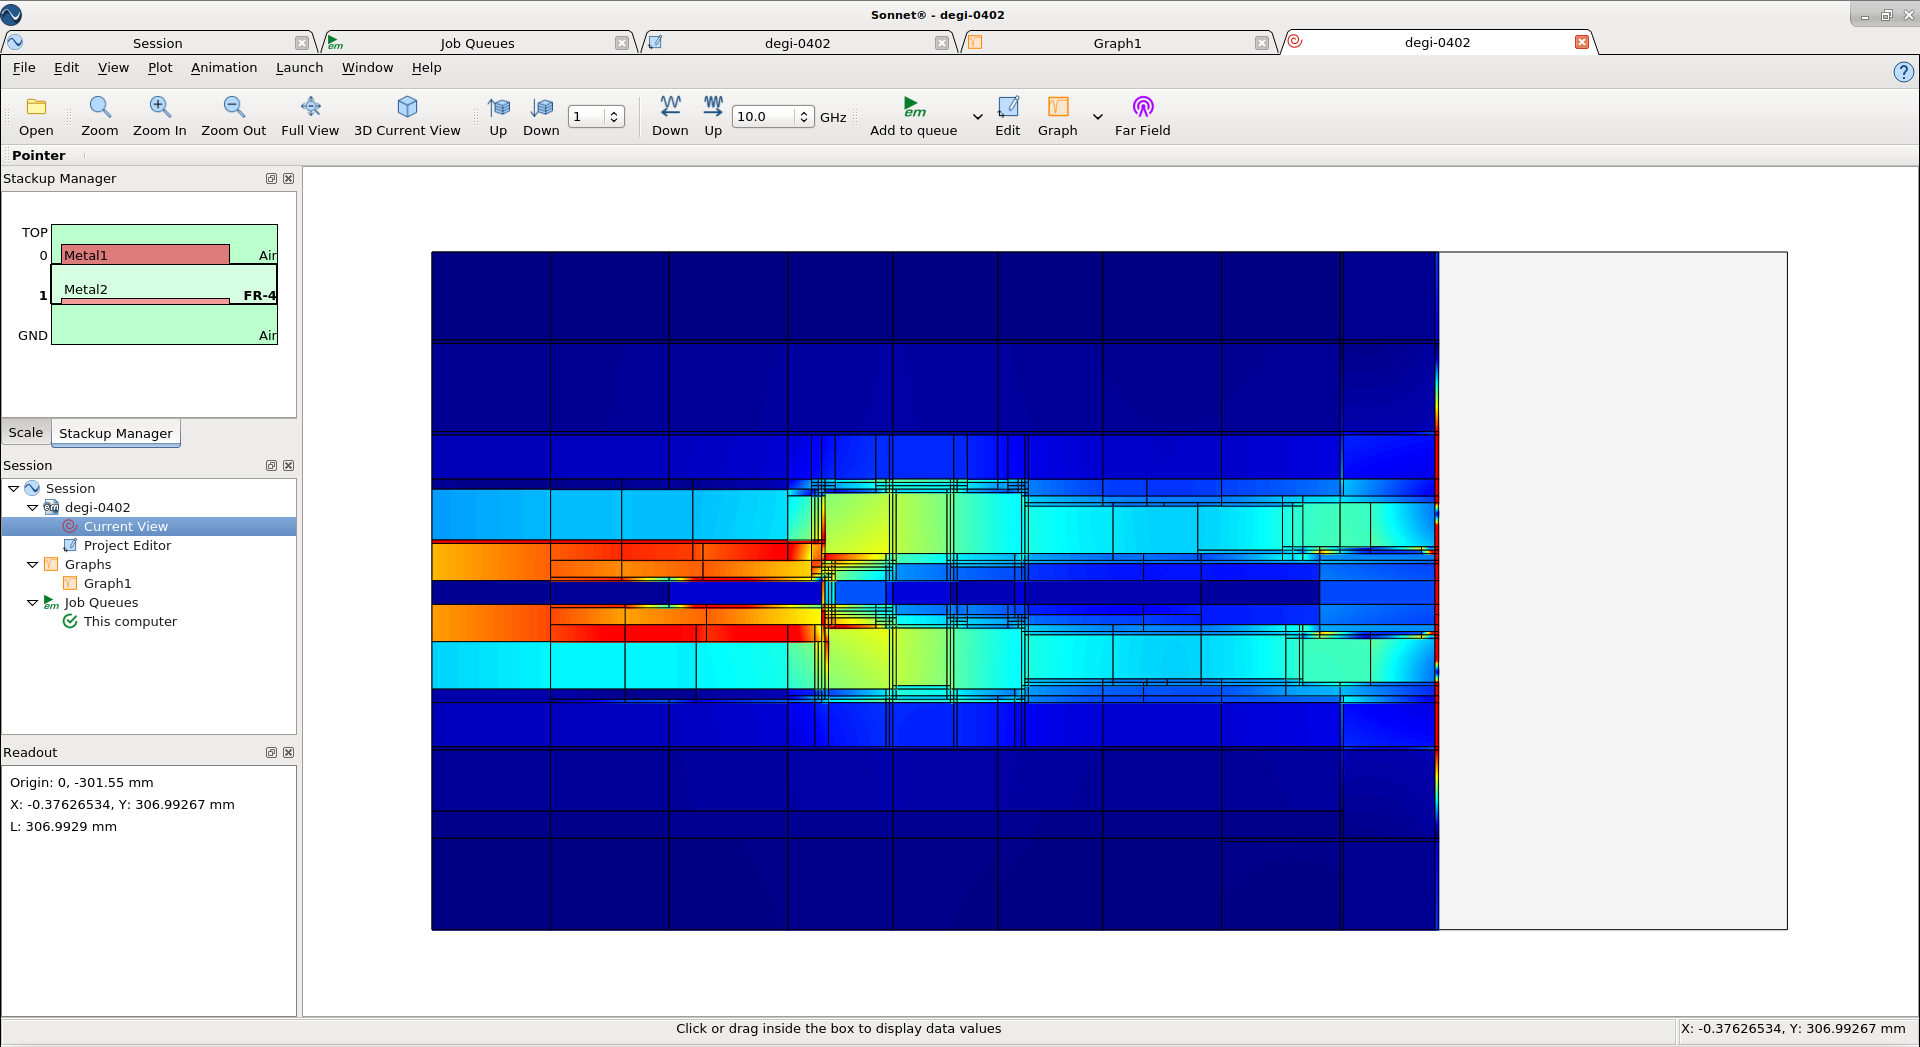Collapse the Graphs tree node
Image resolution: width=1920 pixels, height=1047 pixels.
[32, 564]
